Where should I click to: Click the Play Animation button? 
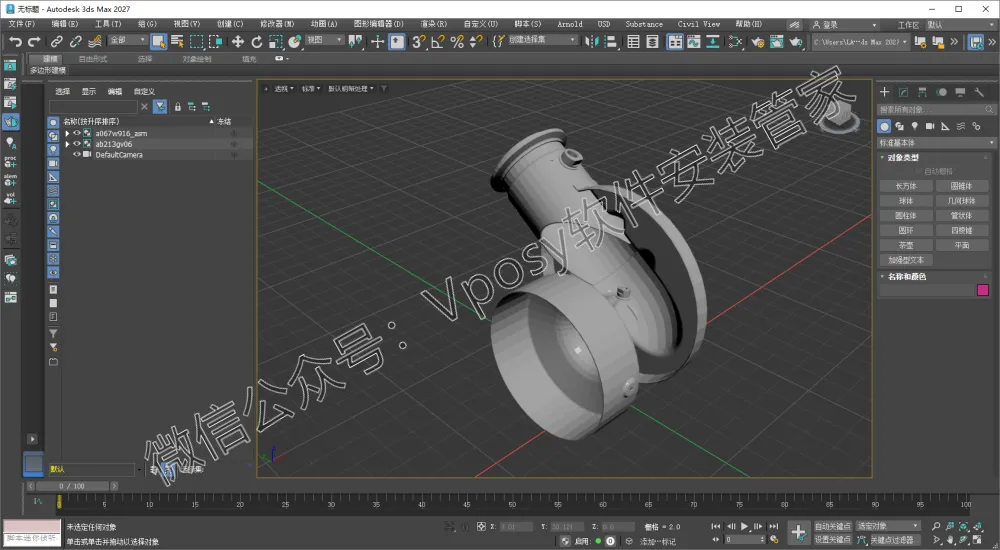(x=744, y=526)
